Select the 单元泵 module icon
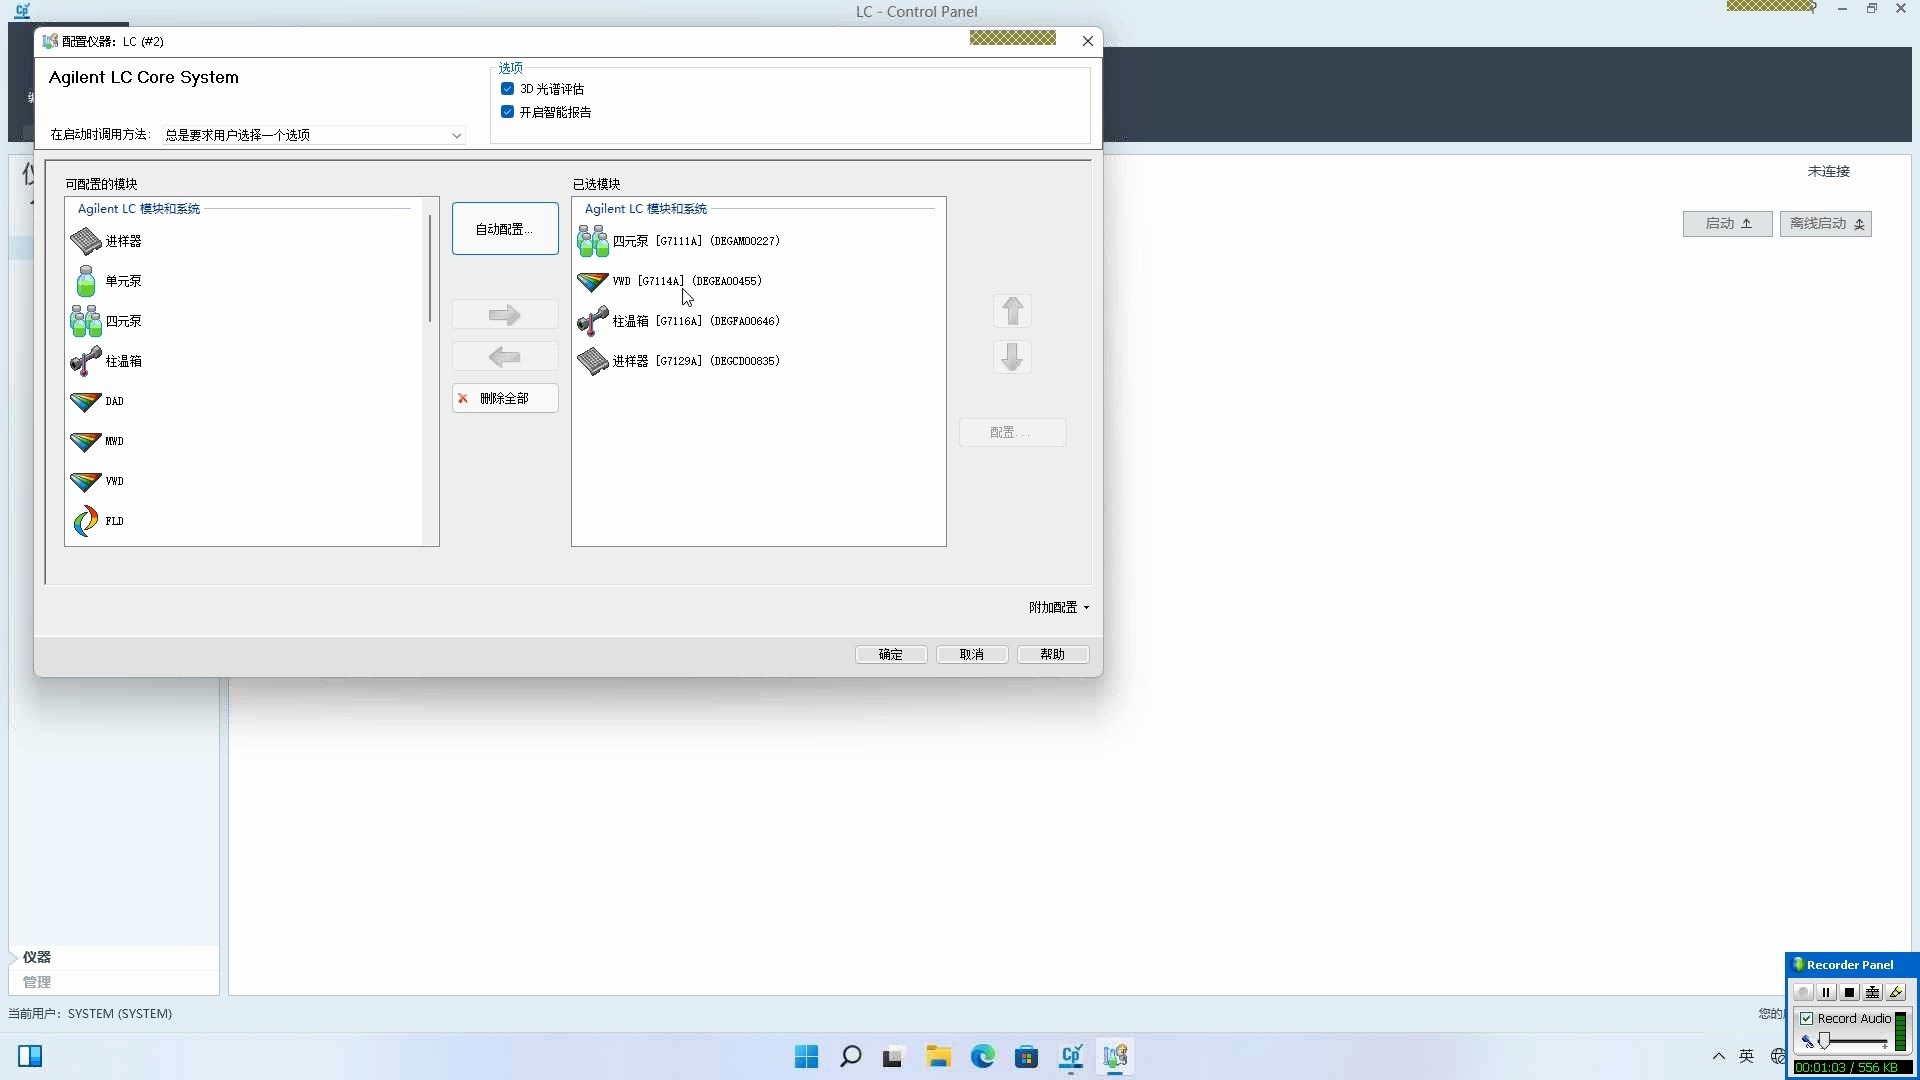The width and height of the screenshot is (1920, 1080). (86, 281)
